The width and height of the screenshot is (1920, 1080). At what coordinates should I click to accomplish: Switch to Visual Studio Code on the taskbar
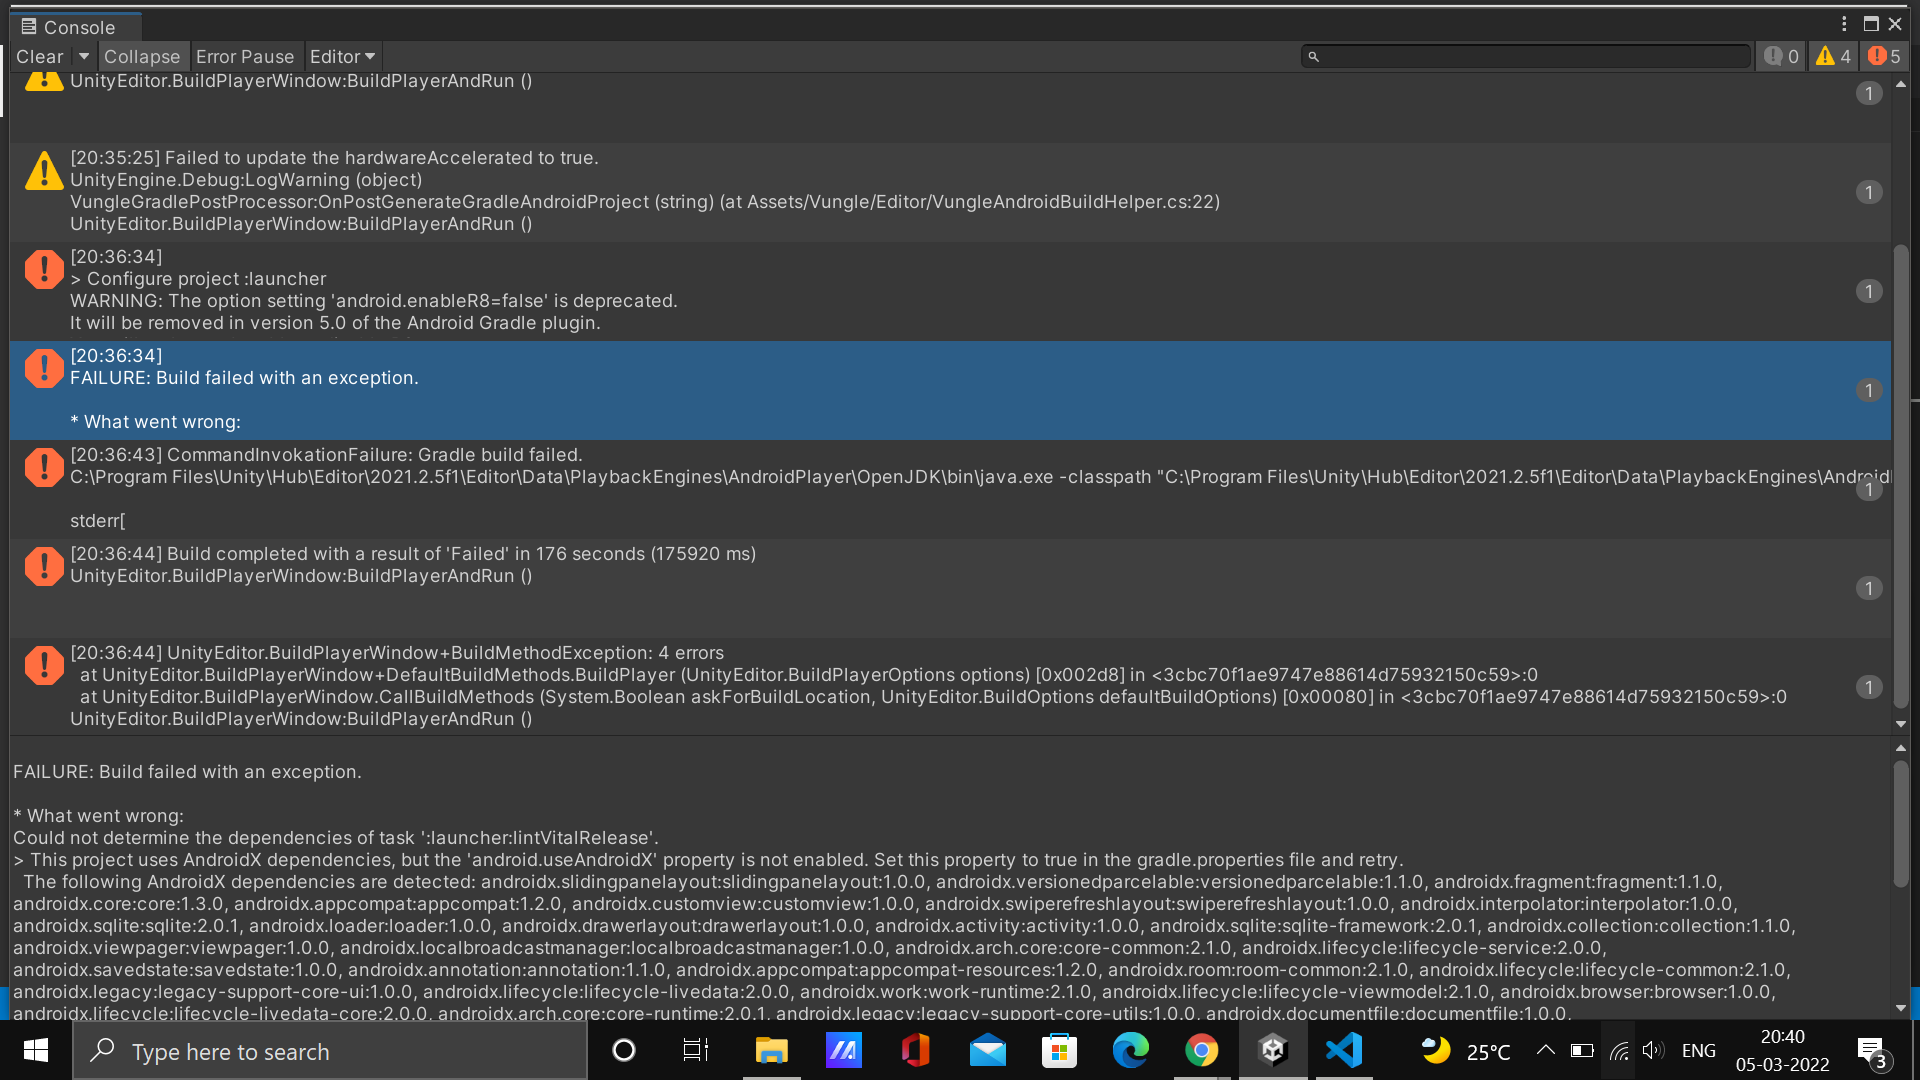coord(1344,1050)
